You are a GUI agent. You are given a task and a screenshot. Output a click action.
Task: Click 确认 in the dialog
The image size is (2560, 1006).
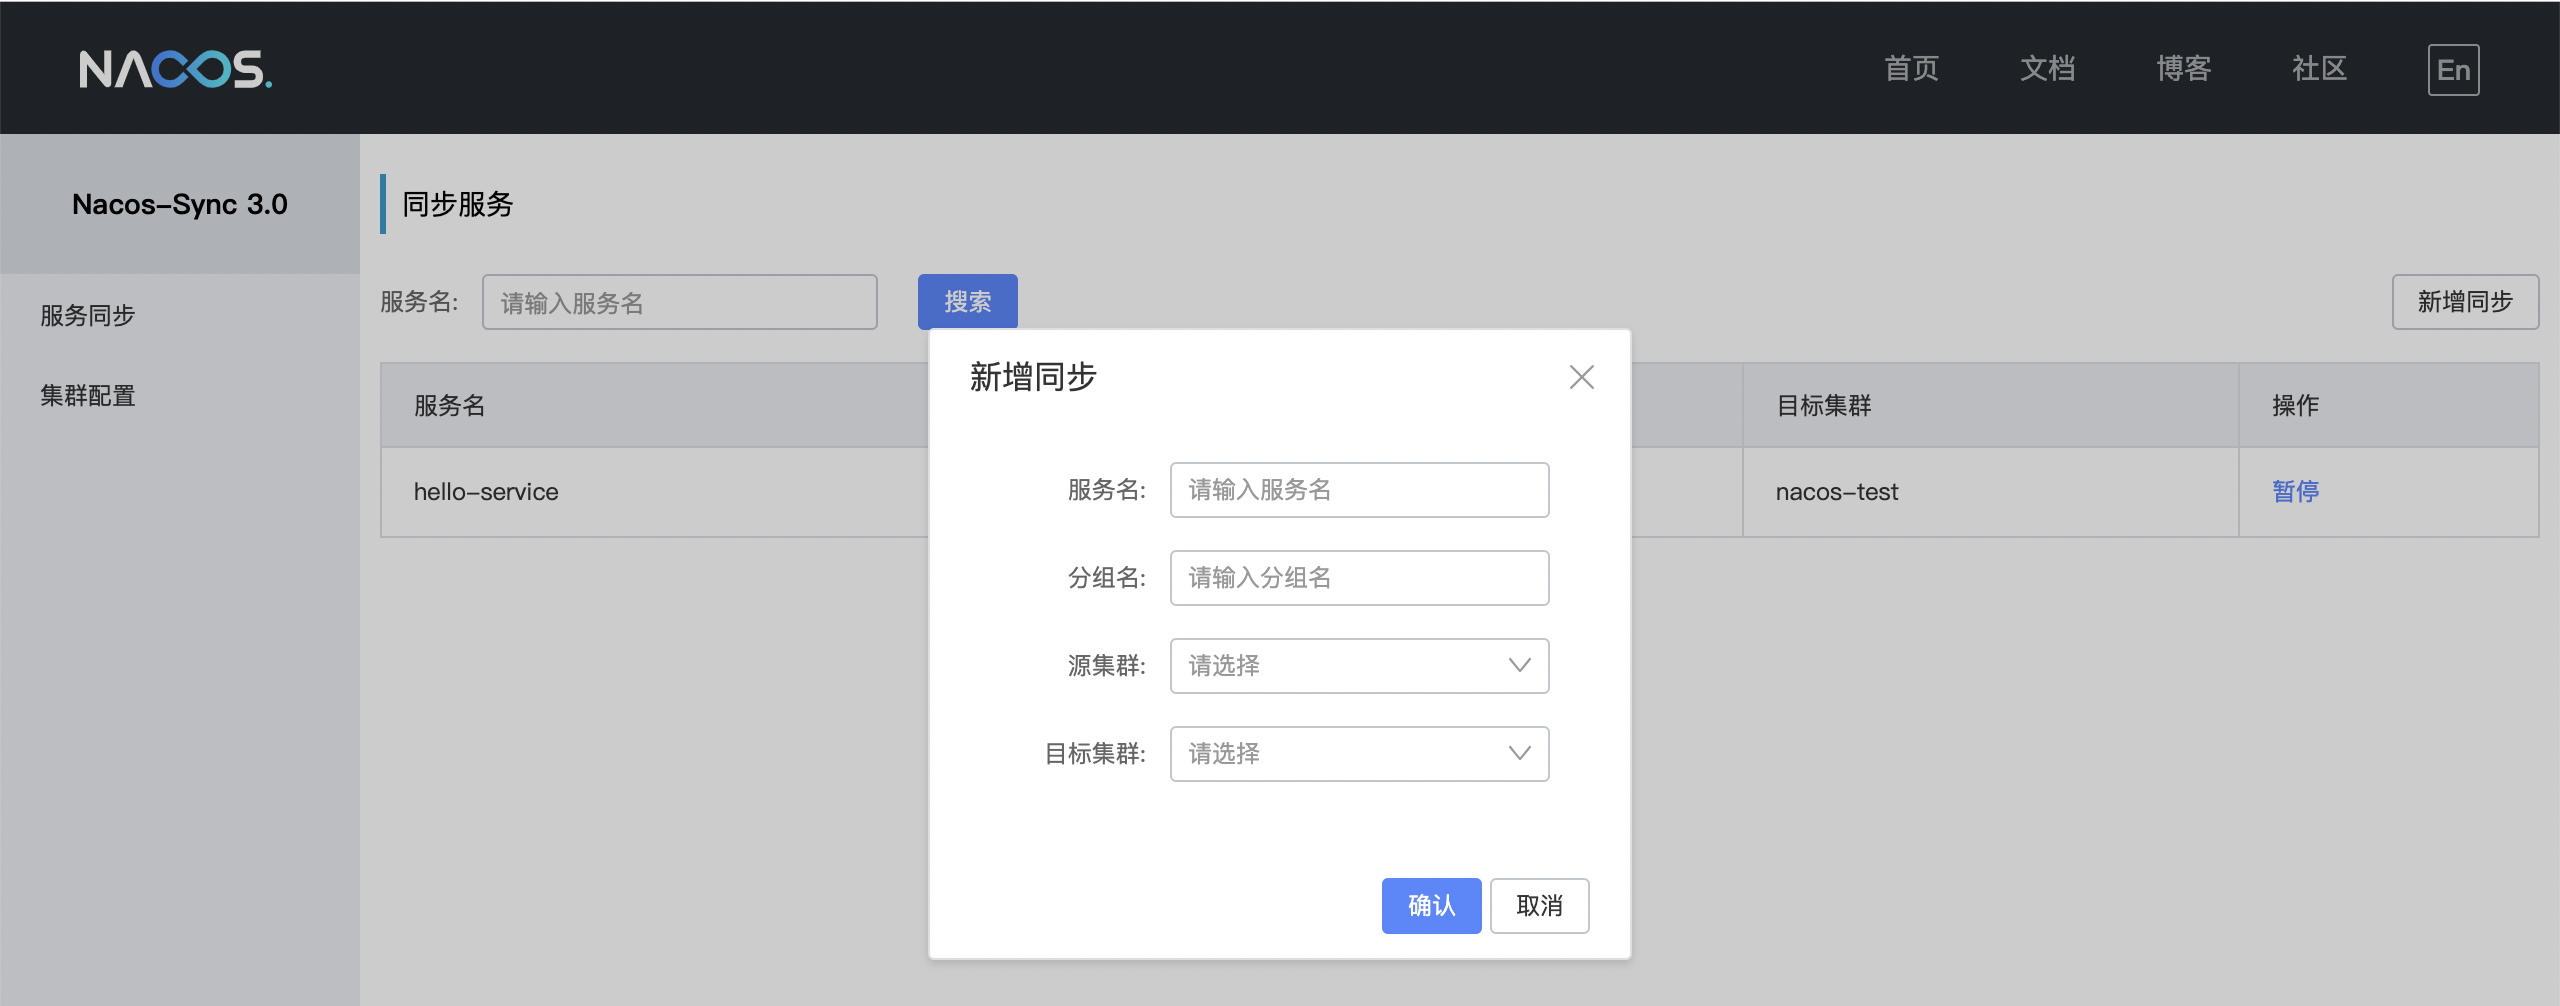(x=1431, y=906)
